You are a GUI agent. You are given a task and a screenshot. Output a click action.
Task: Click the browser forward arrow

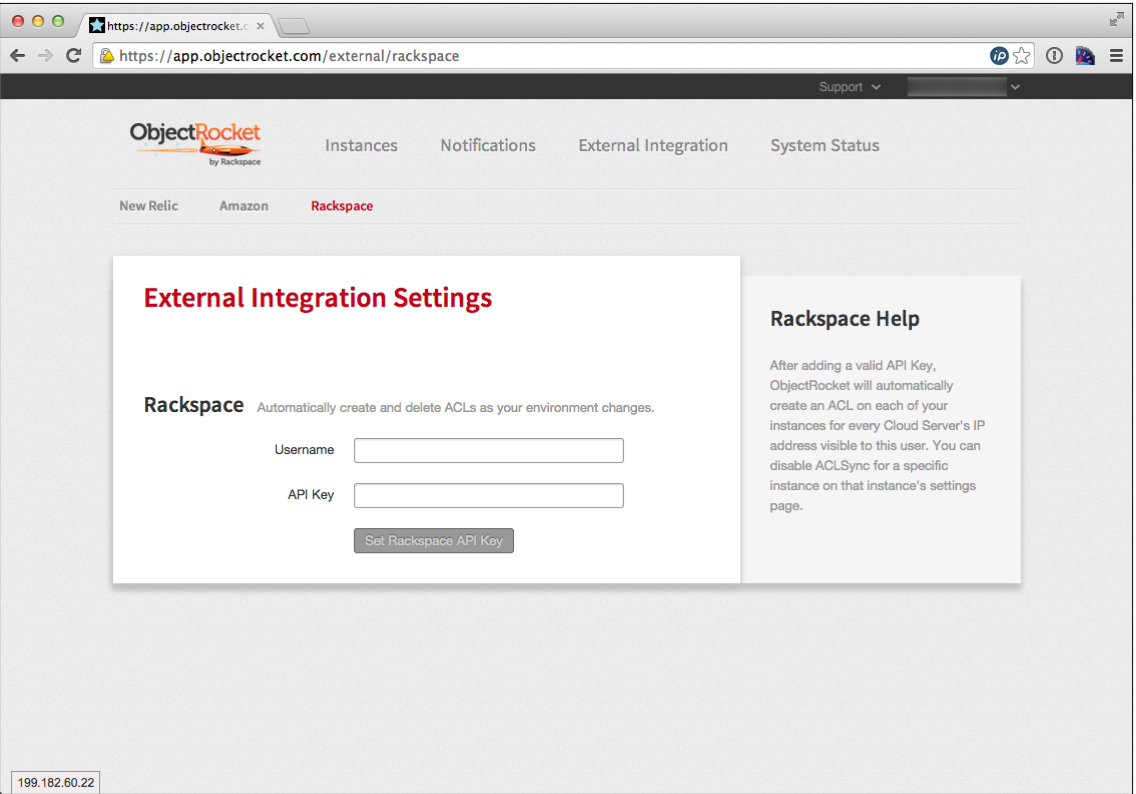[x=45, y=56]
